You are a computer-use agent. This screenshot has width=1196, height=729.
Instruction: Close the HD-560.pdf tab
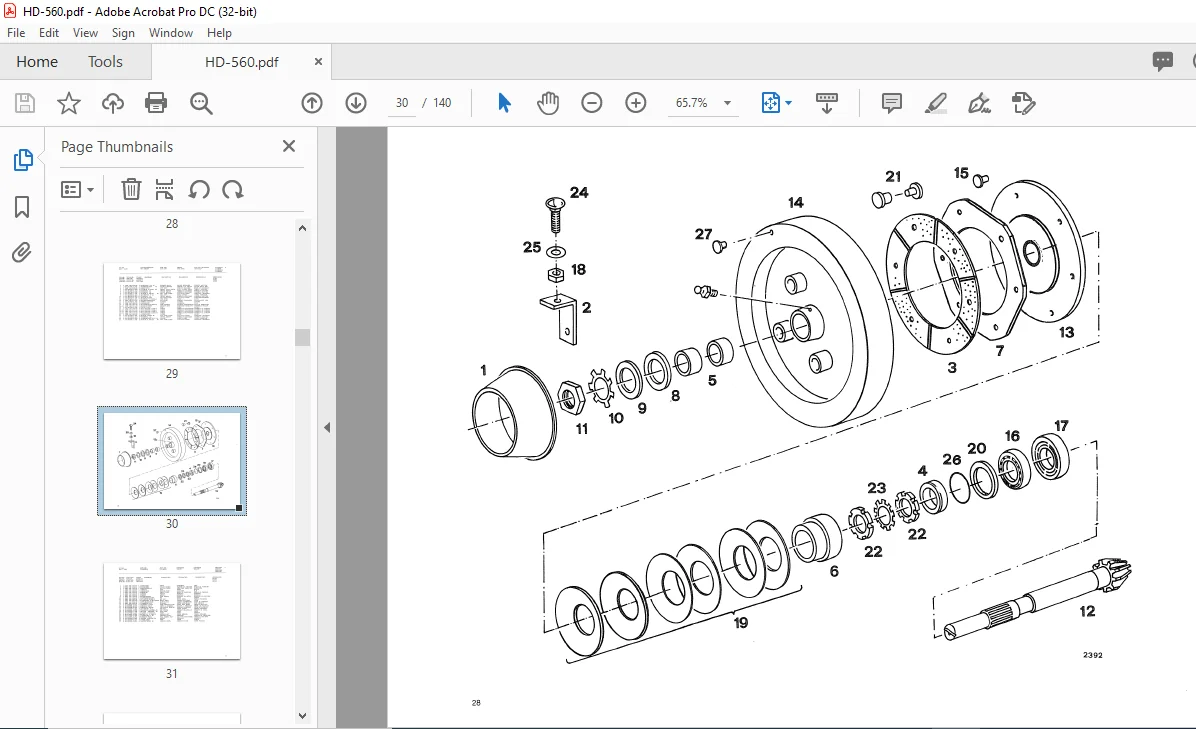pyautogui.click(x=318, y=62)
